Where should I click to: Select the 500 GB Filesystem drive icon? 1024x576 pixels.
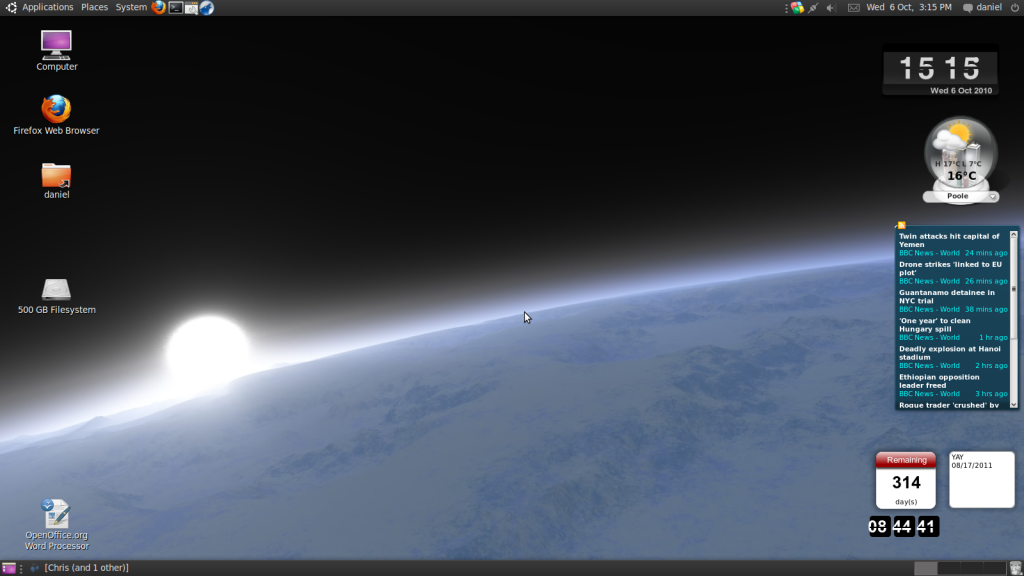click(x=57, y=296)
